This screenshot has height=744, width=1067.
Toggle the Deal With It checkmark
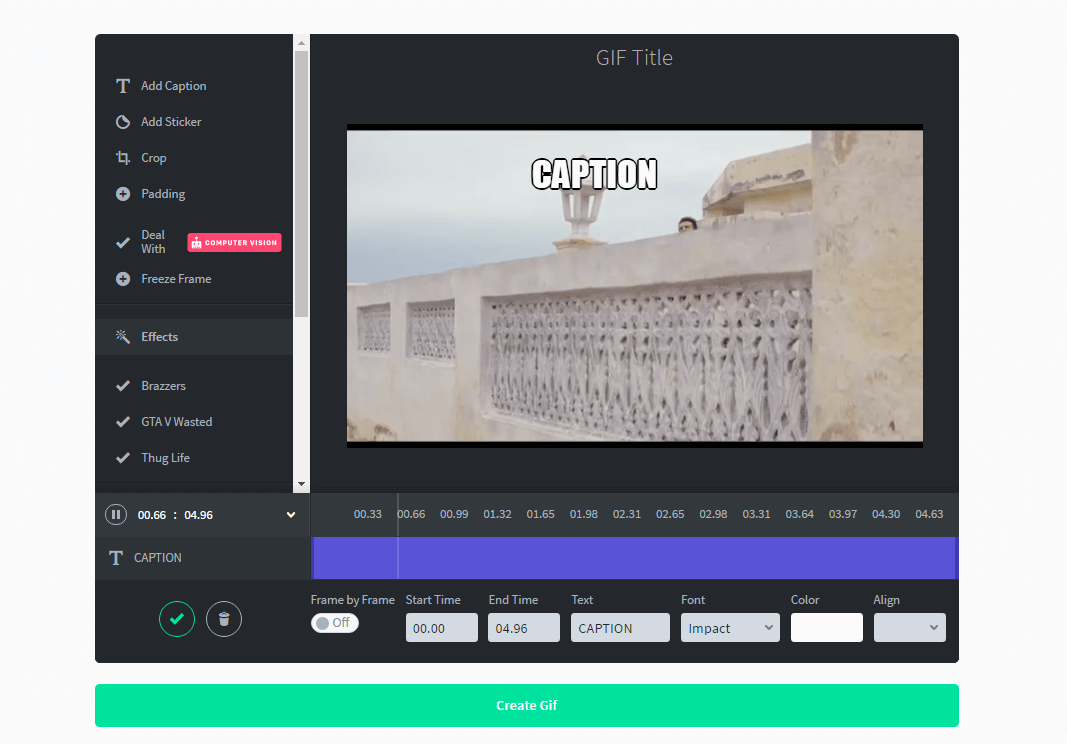(x=122, y=242)
